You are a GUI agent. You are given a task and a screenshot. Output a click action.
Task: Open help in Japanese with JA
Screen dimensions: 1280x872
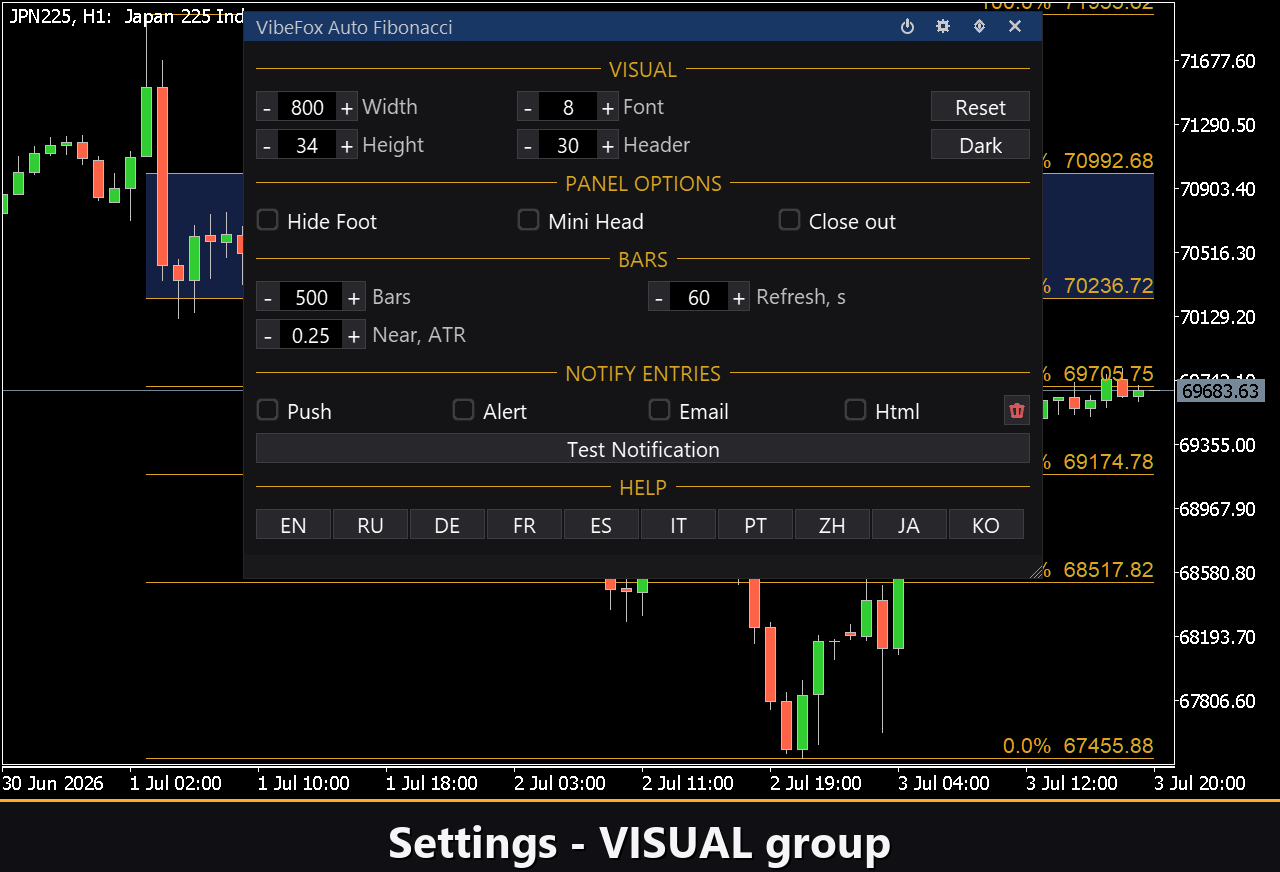tap(909, 525)
